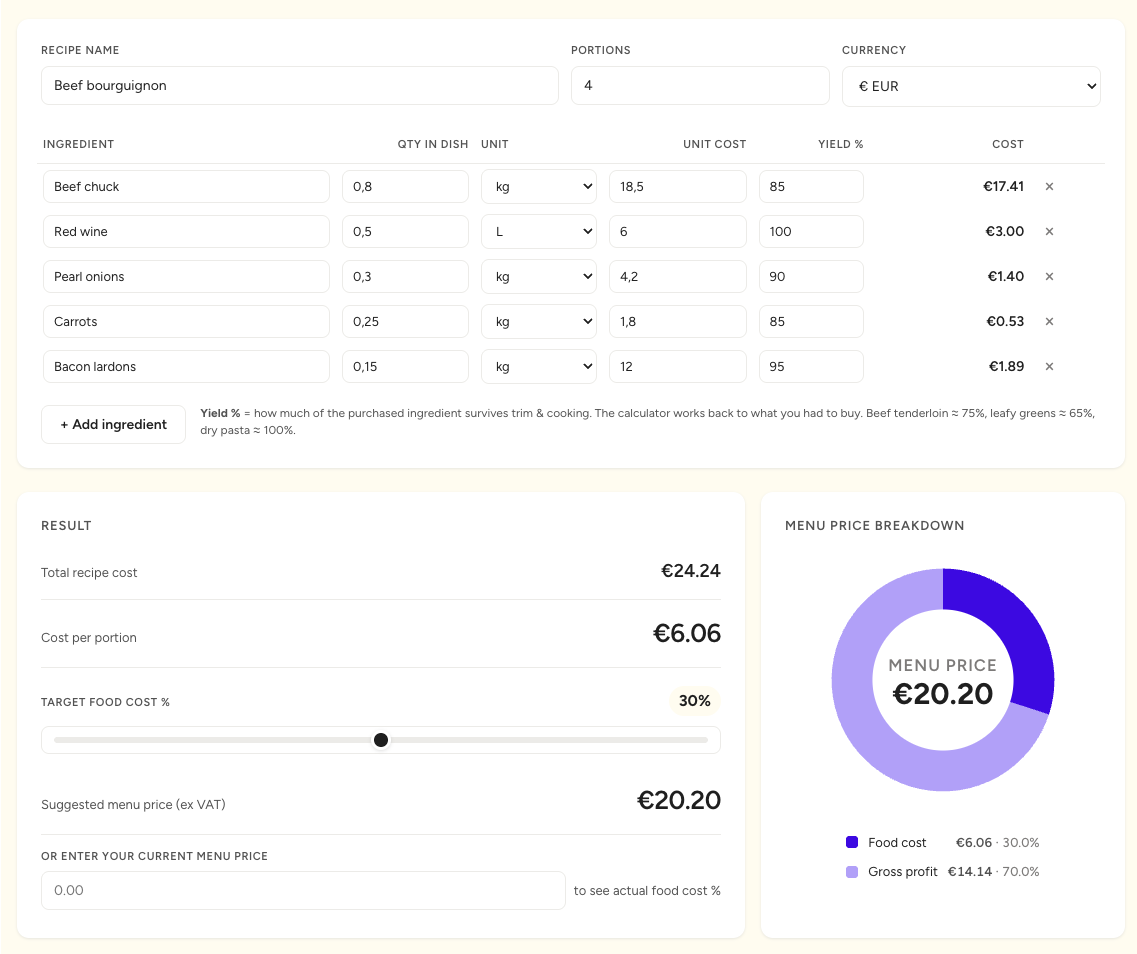The image size is (1137, 954).
Task: Adjust the Target food cost slider handle
Action: (381, 740)
